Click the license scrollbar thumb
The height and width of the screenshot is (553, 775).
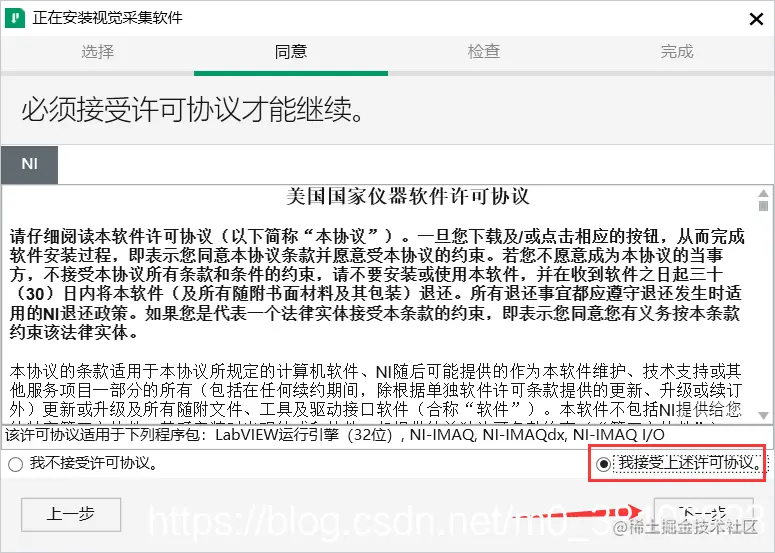point(763,206)
